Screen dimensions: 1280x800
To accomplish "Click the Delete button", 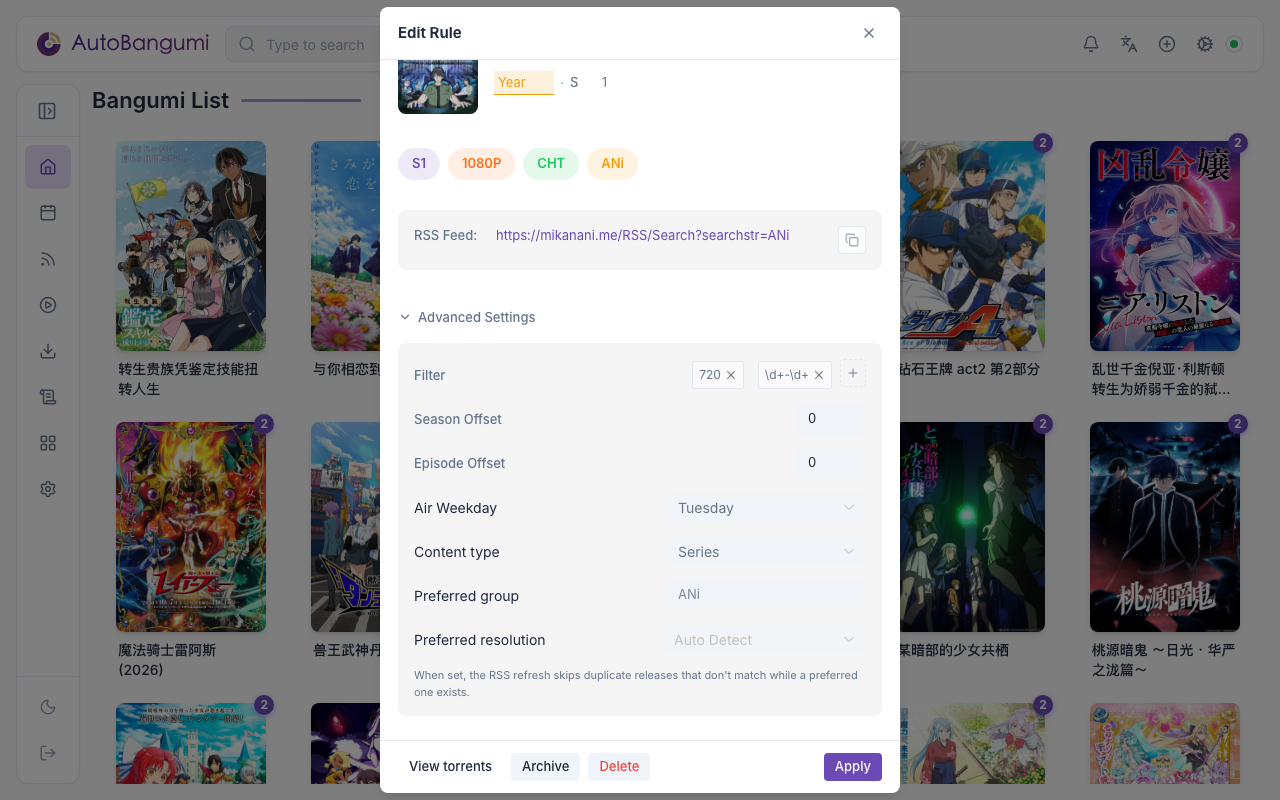I will (x=619, y=766).
